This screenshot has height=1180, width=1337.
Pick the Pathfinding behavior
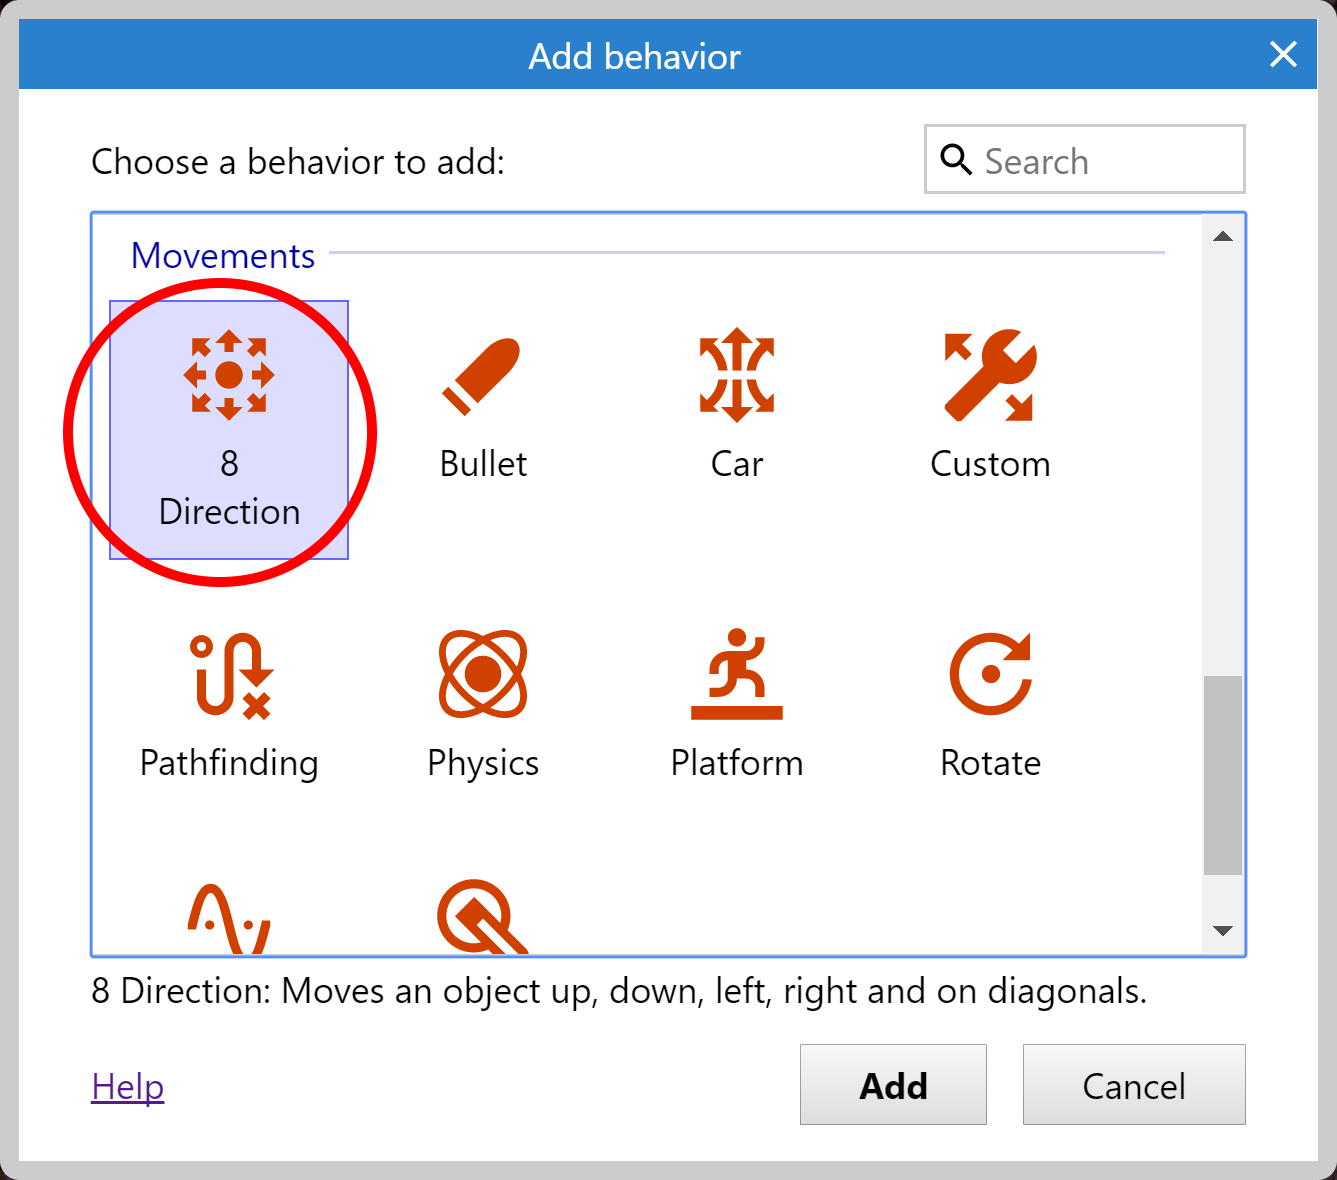[x=228, y=677]
